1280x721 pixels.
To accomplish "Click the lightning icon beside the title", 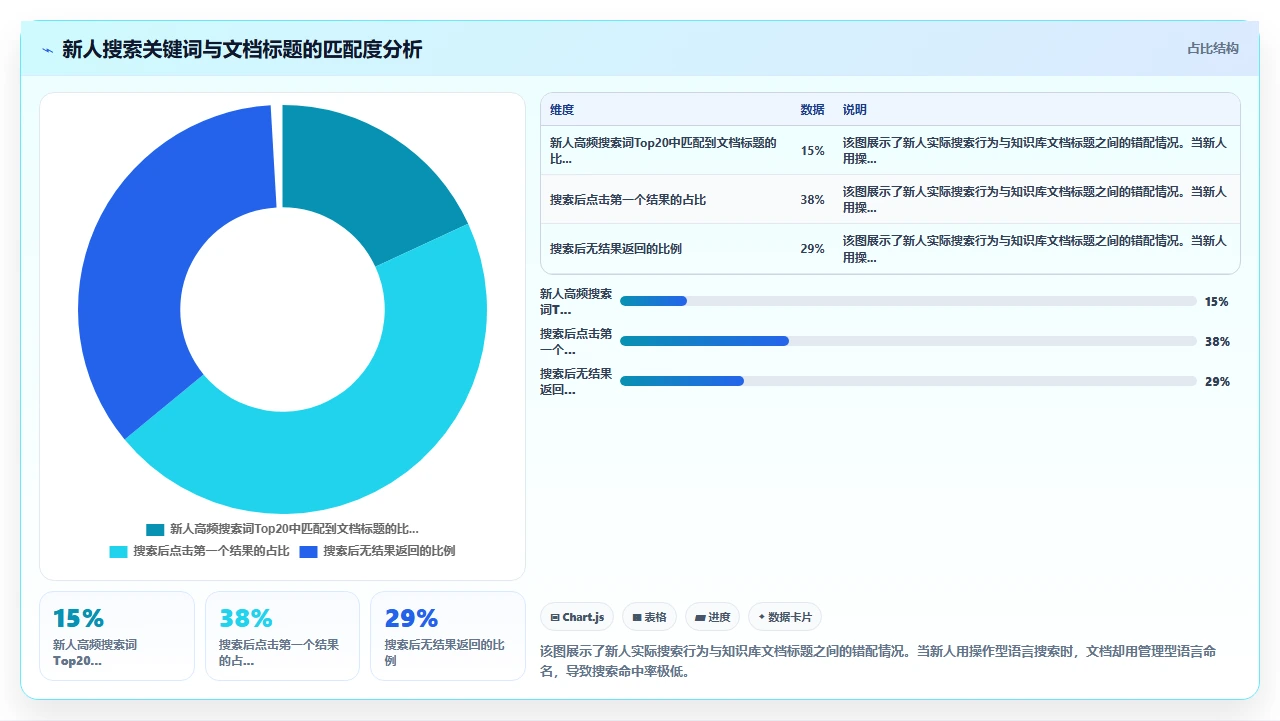I will click(47, 49).
